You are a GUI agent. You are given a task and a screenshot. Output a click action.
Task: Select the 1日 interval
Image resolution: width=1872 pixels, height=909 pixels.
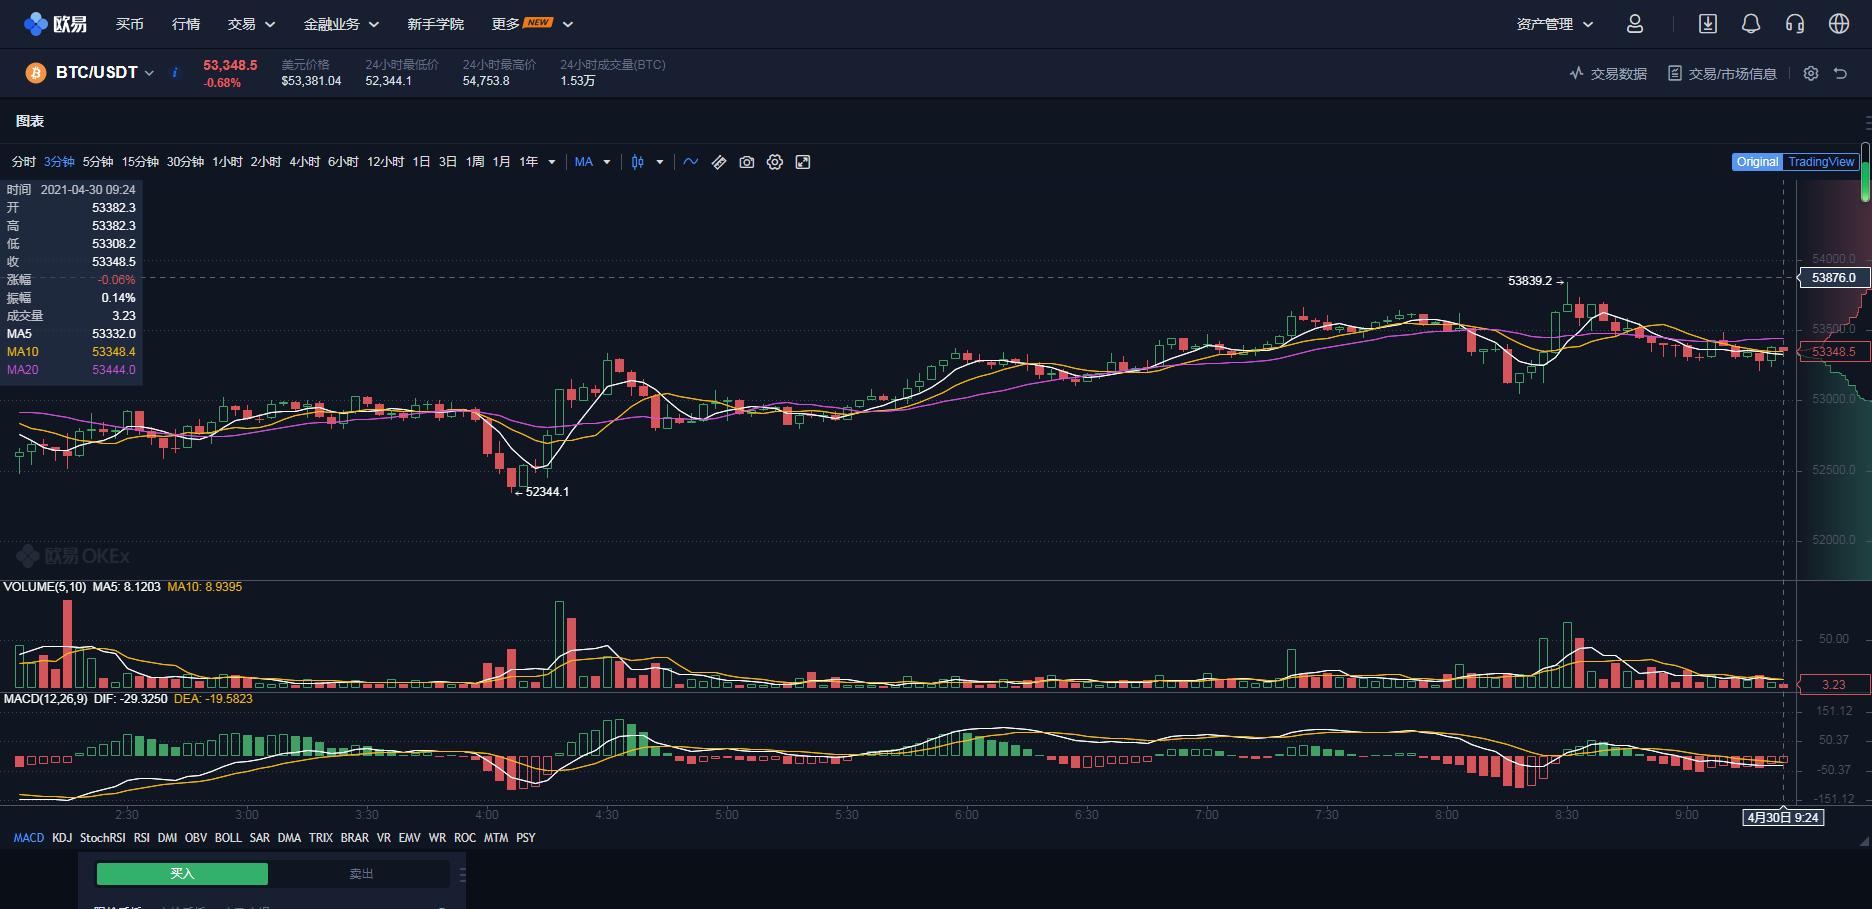point(421,162)
